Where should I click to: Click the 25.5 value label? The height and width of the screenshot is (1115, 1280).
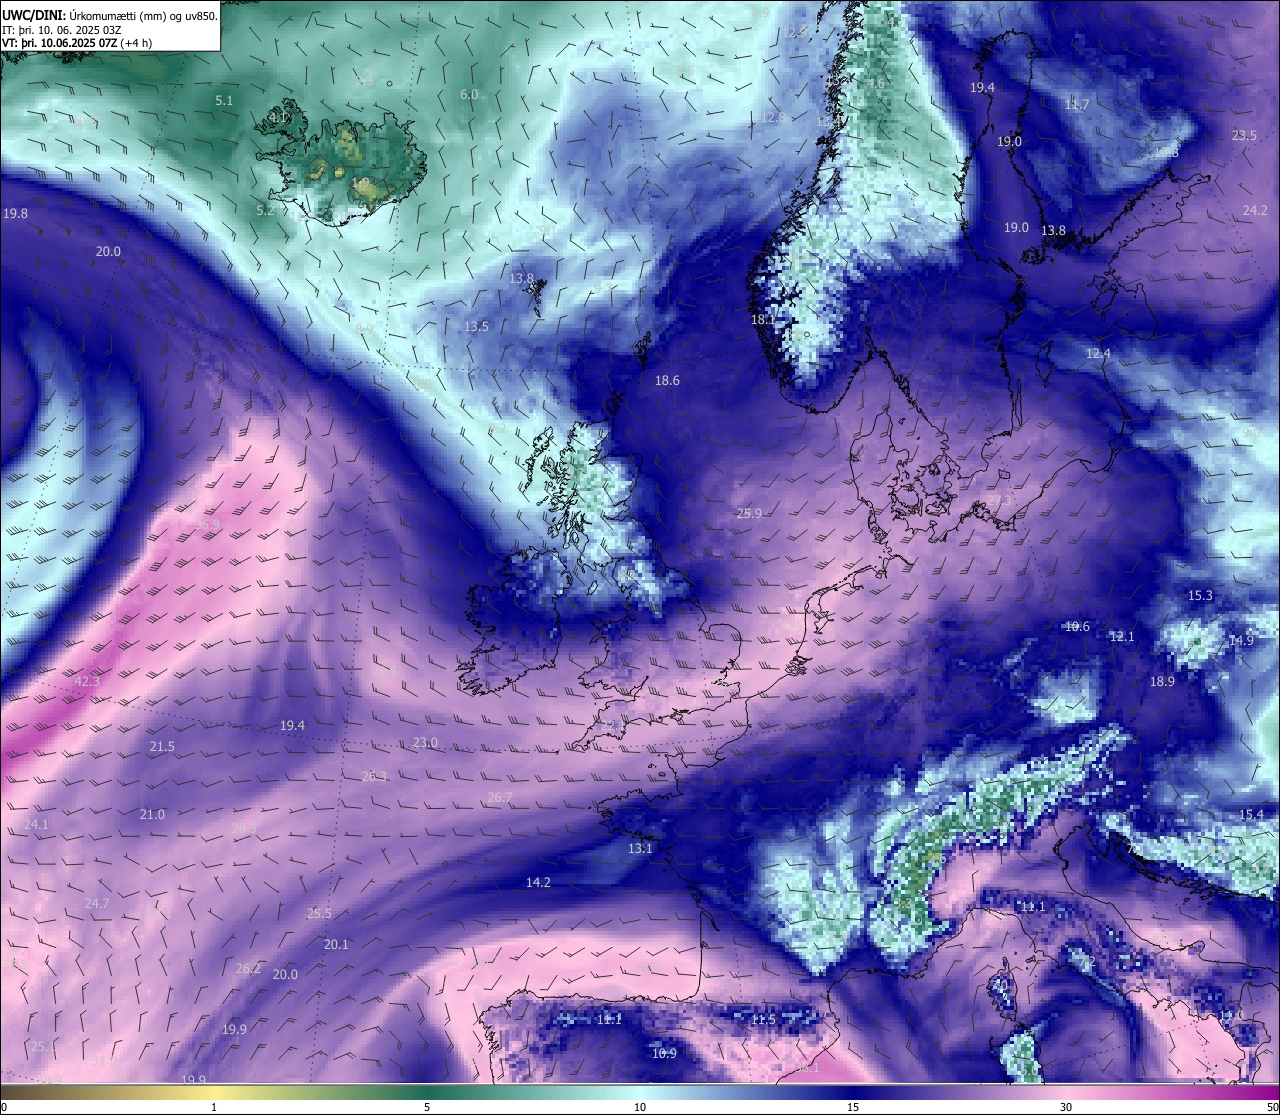319,914
